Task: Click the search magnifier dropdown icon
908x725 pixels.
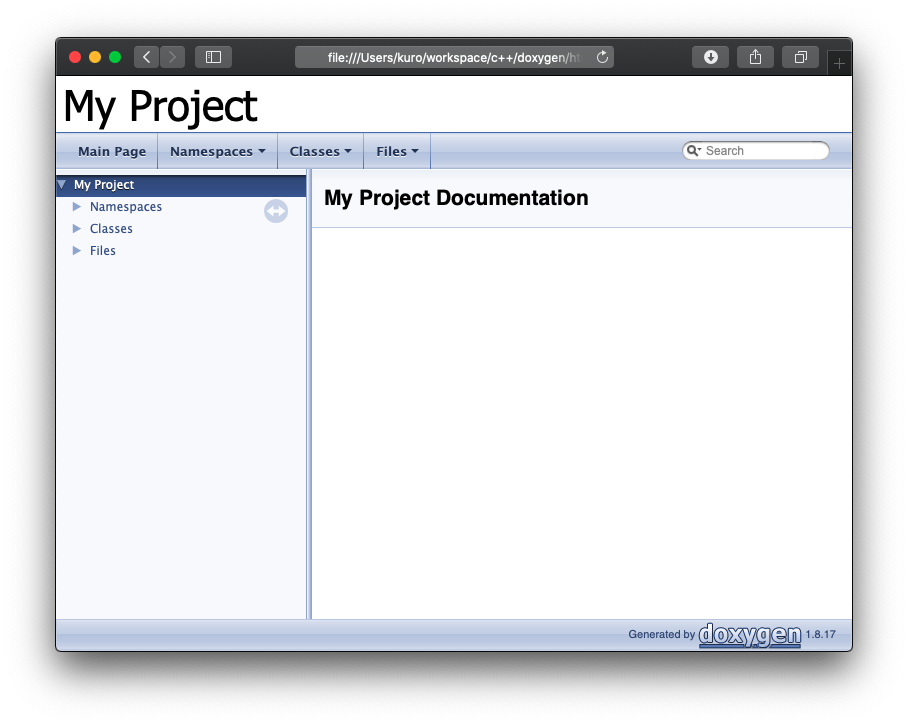Action: [694, 151]
